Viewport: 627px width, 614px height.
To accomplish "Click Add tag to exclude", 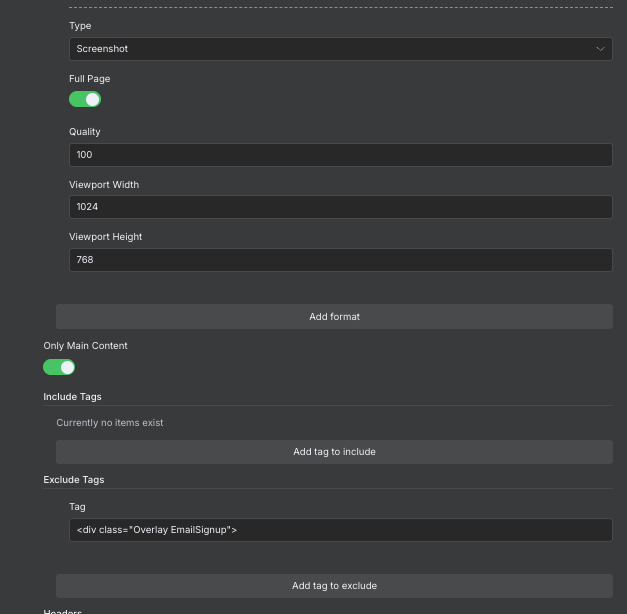I will (x=334, y=586).
